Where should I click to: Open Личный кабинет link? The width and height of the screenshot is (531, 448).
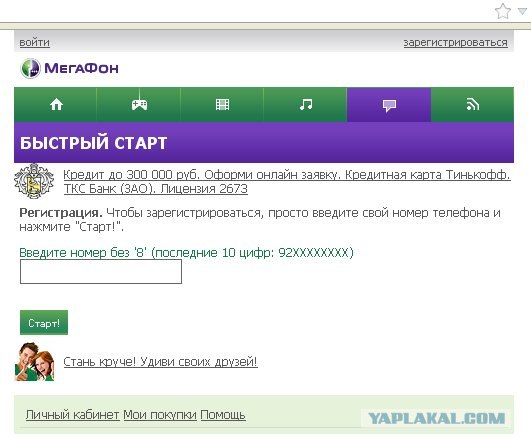[x=73, y=415]
